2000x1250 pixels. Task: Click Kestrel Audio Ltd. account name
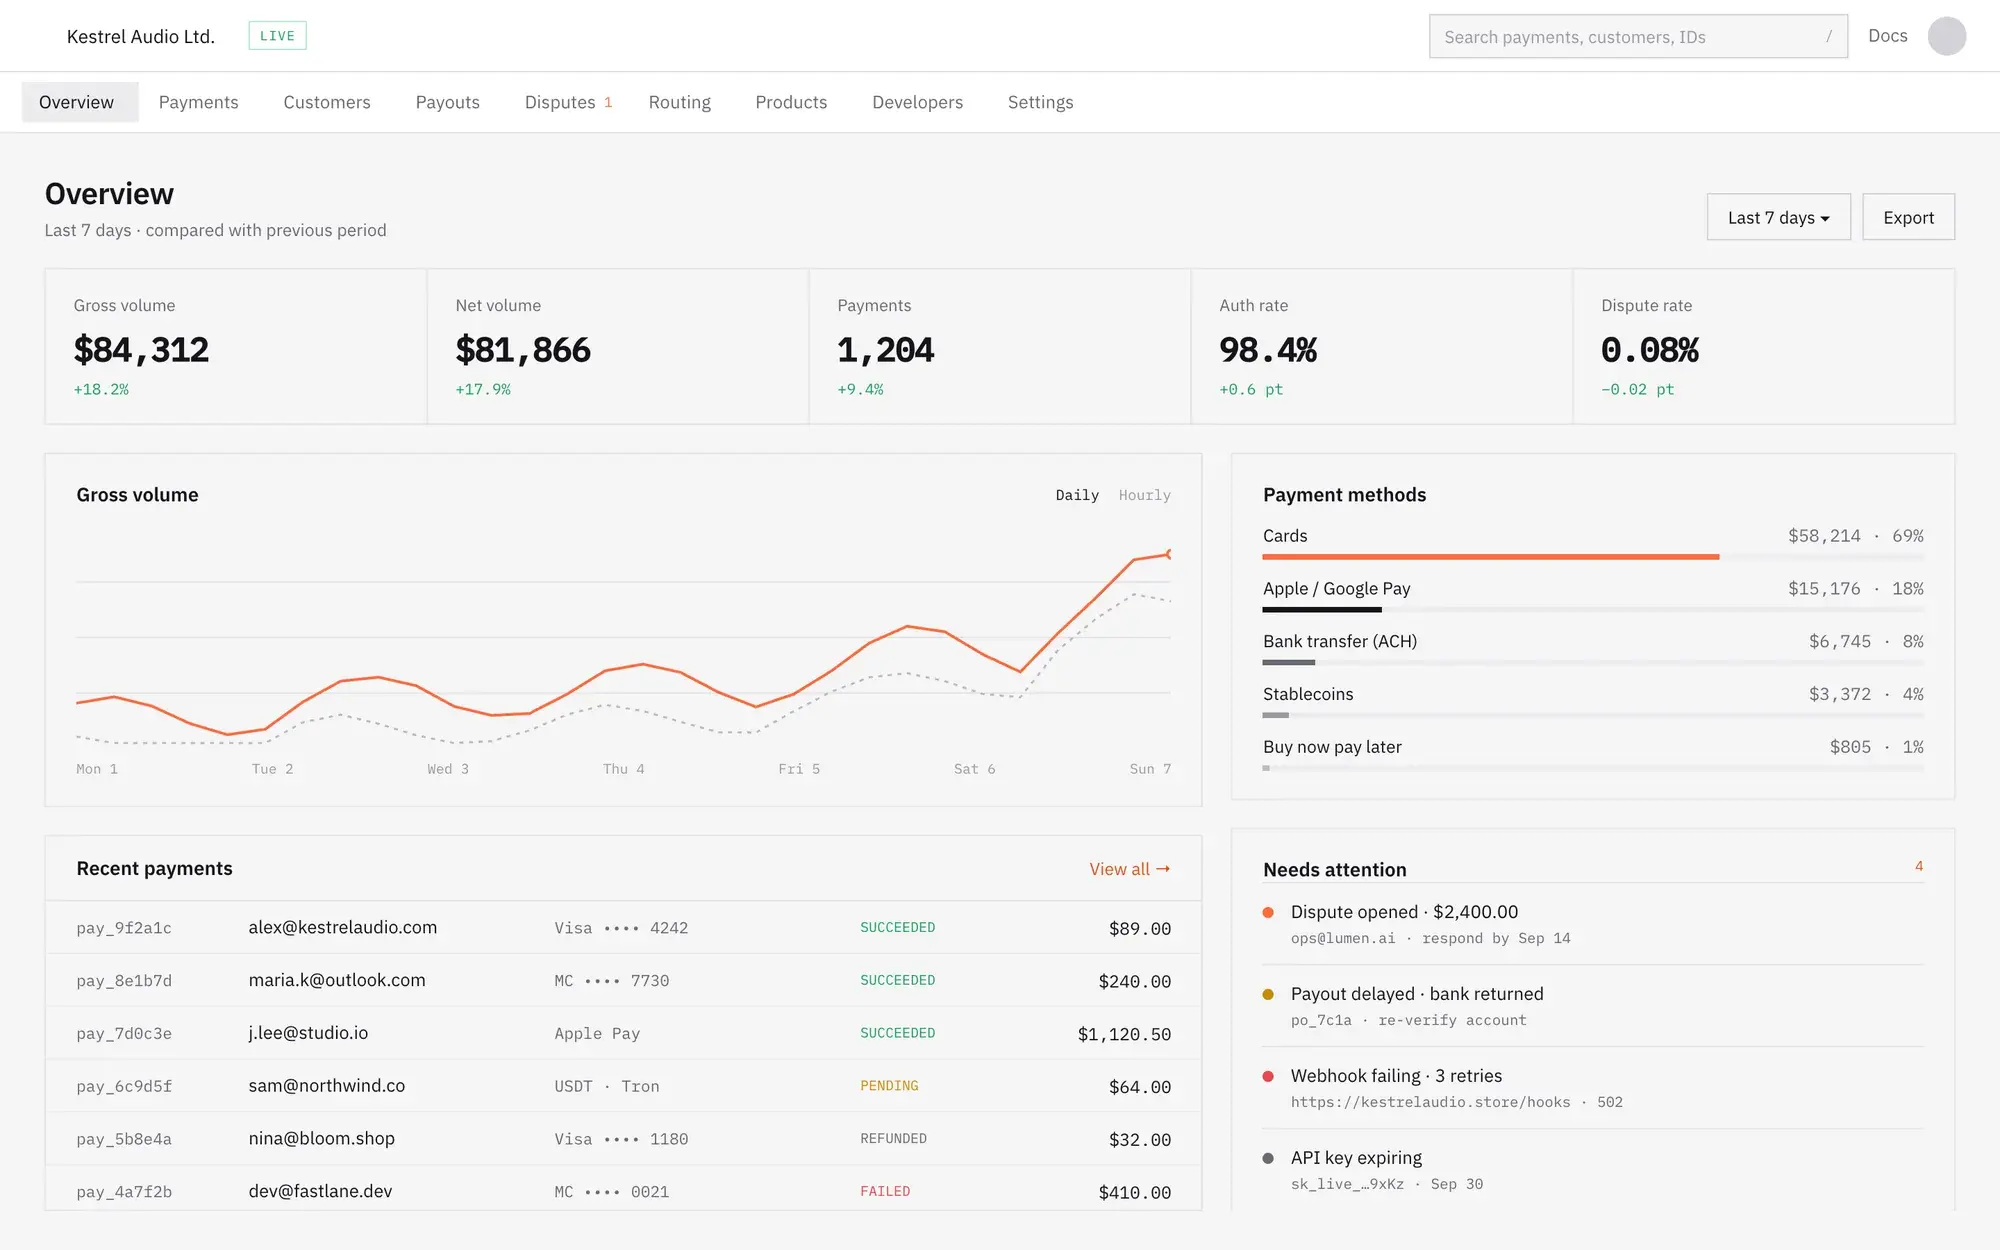tap(141, 36)
